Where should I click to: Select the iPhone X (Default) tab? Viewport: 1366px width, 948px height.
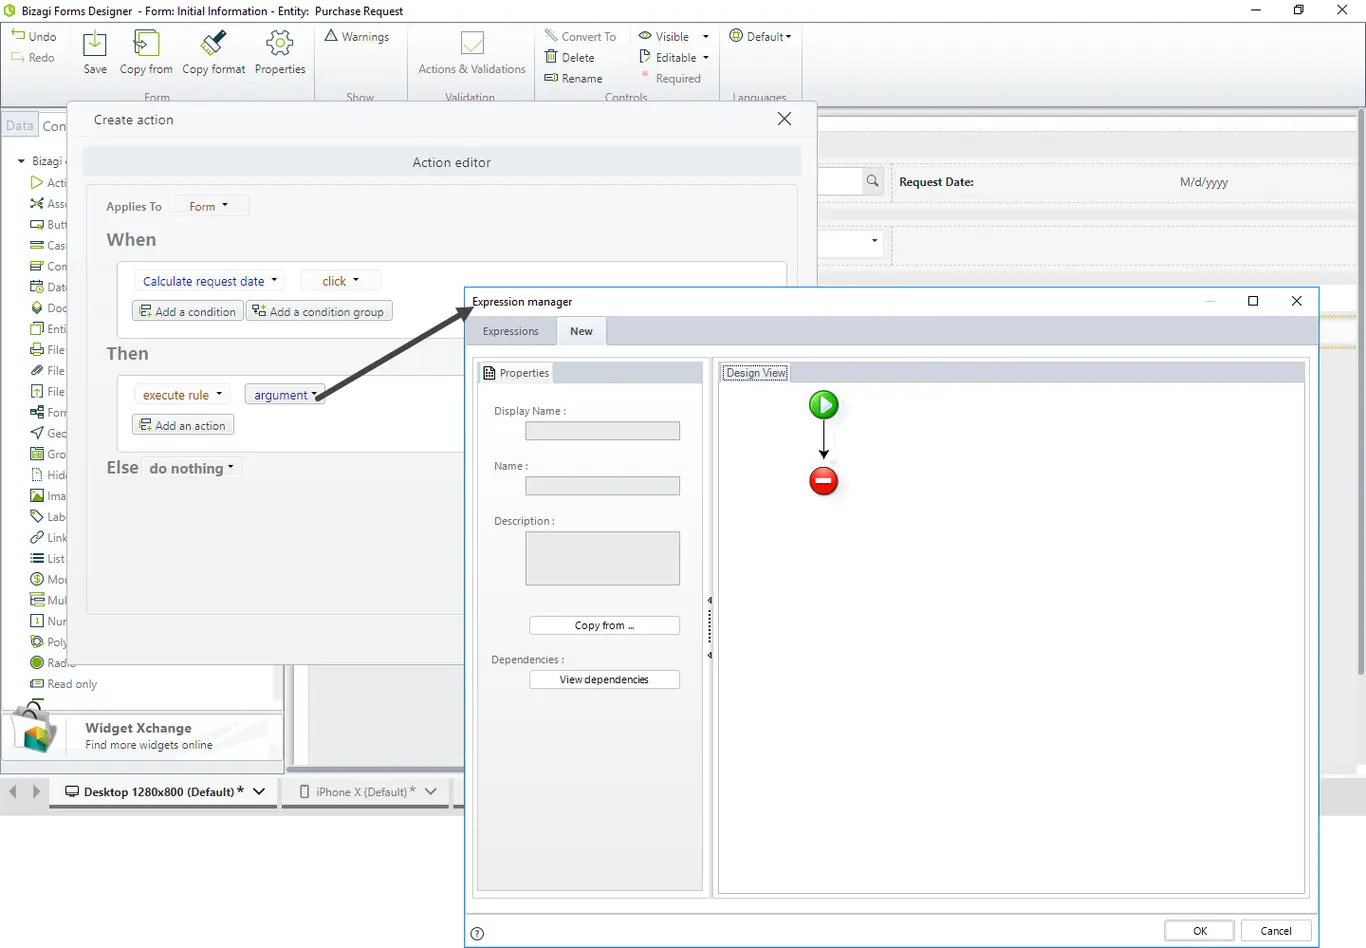(x=368, y=791)
